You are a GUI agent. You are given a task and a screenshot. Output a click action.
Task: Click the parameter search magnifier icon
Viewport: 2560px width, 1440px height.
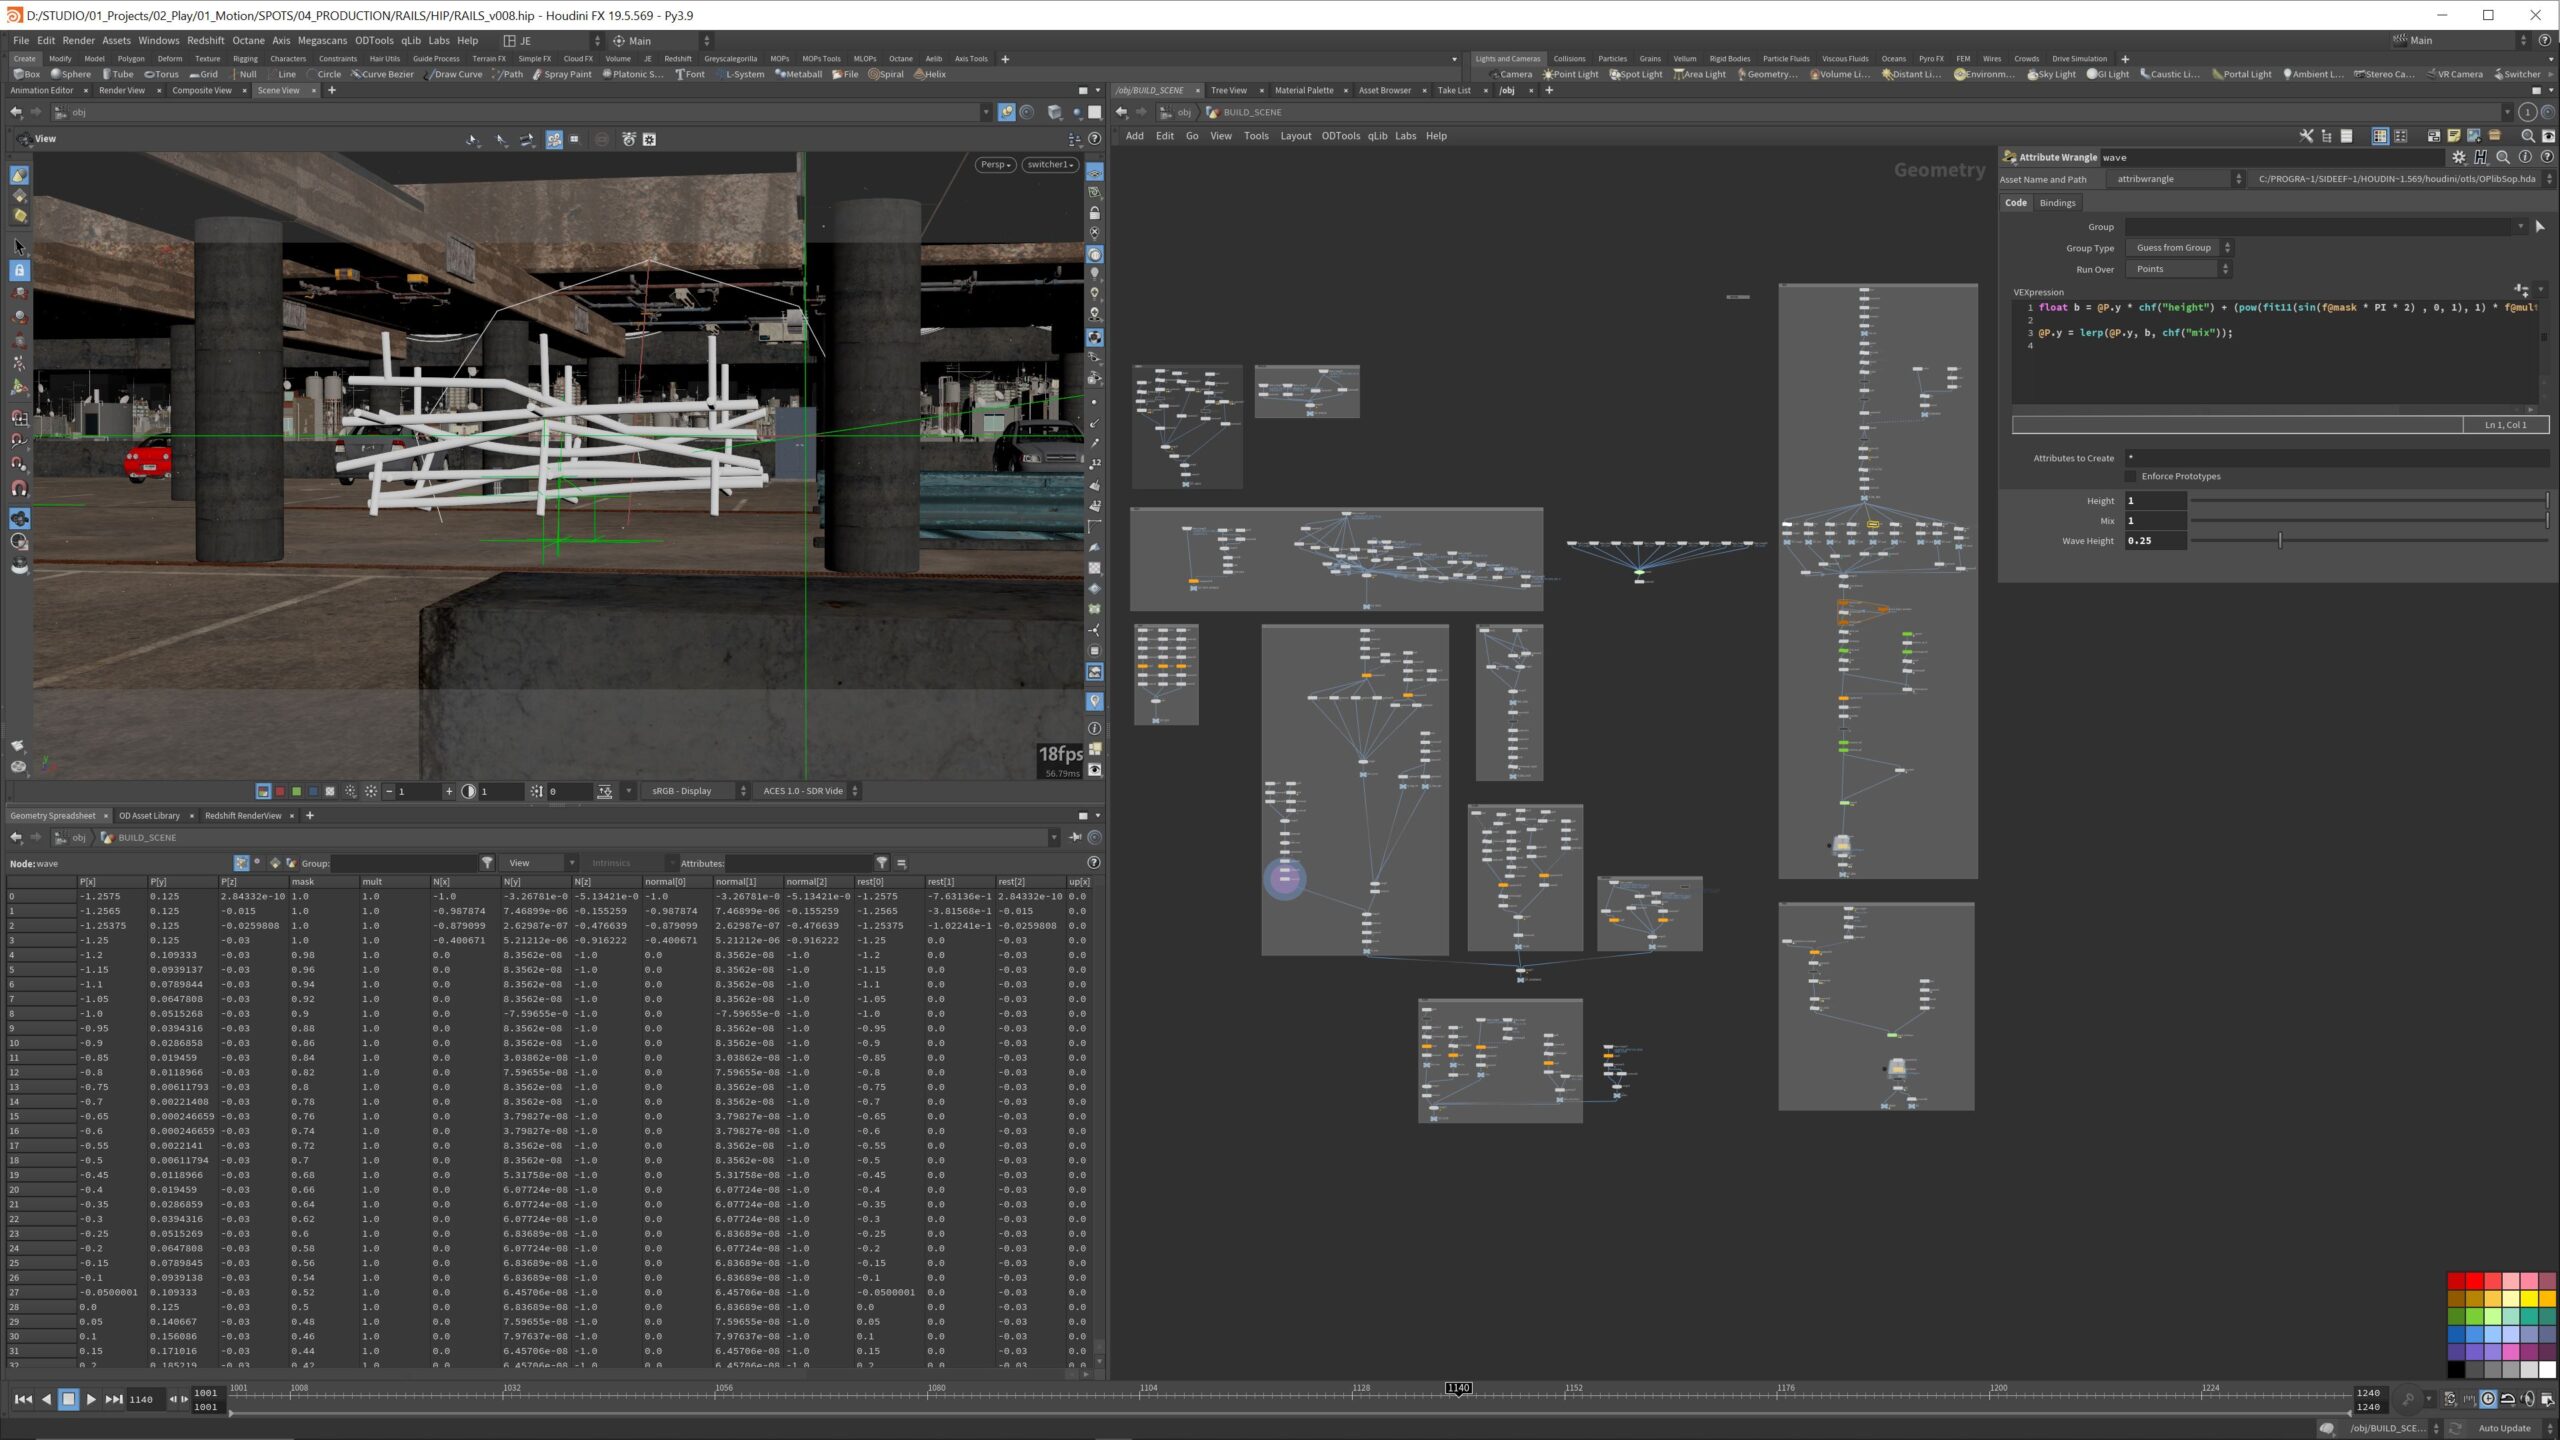2502,157
